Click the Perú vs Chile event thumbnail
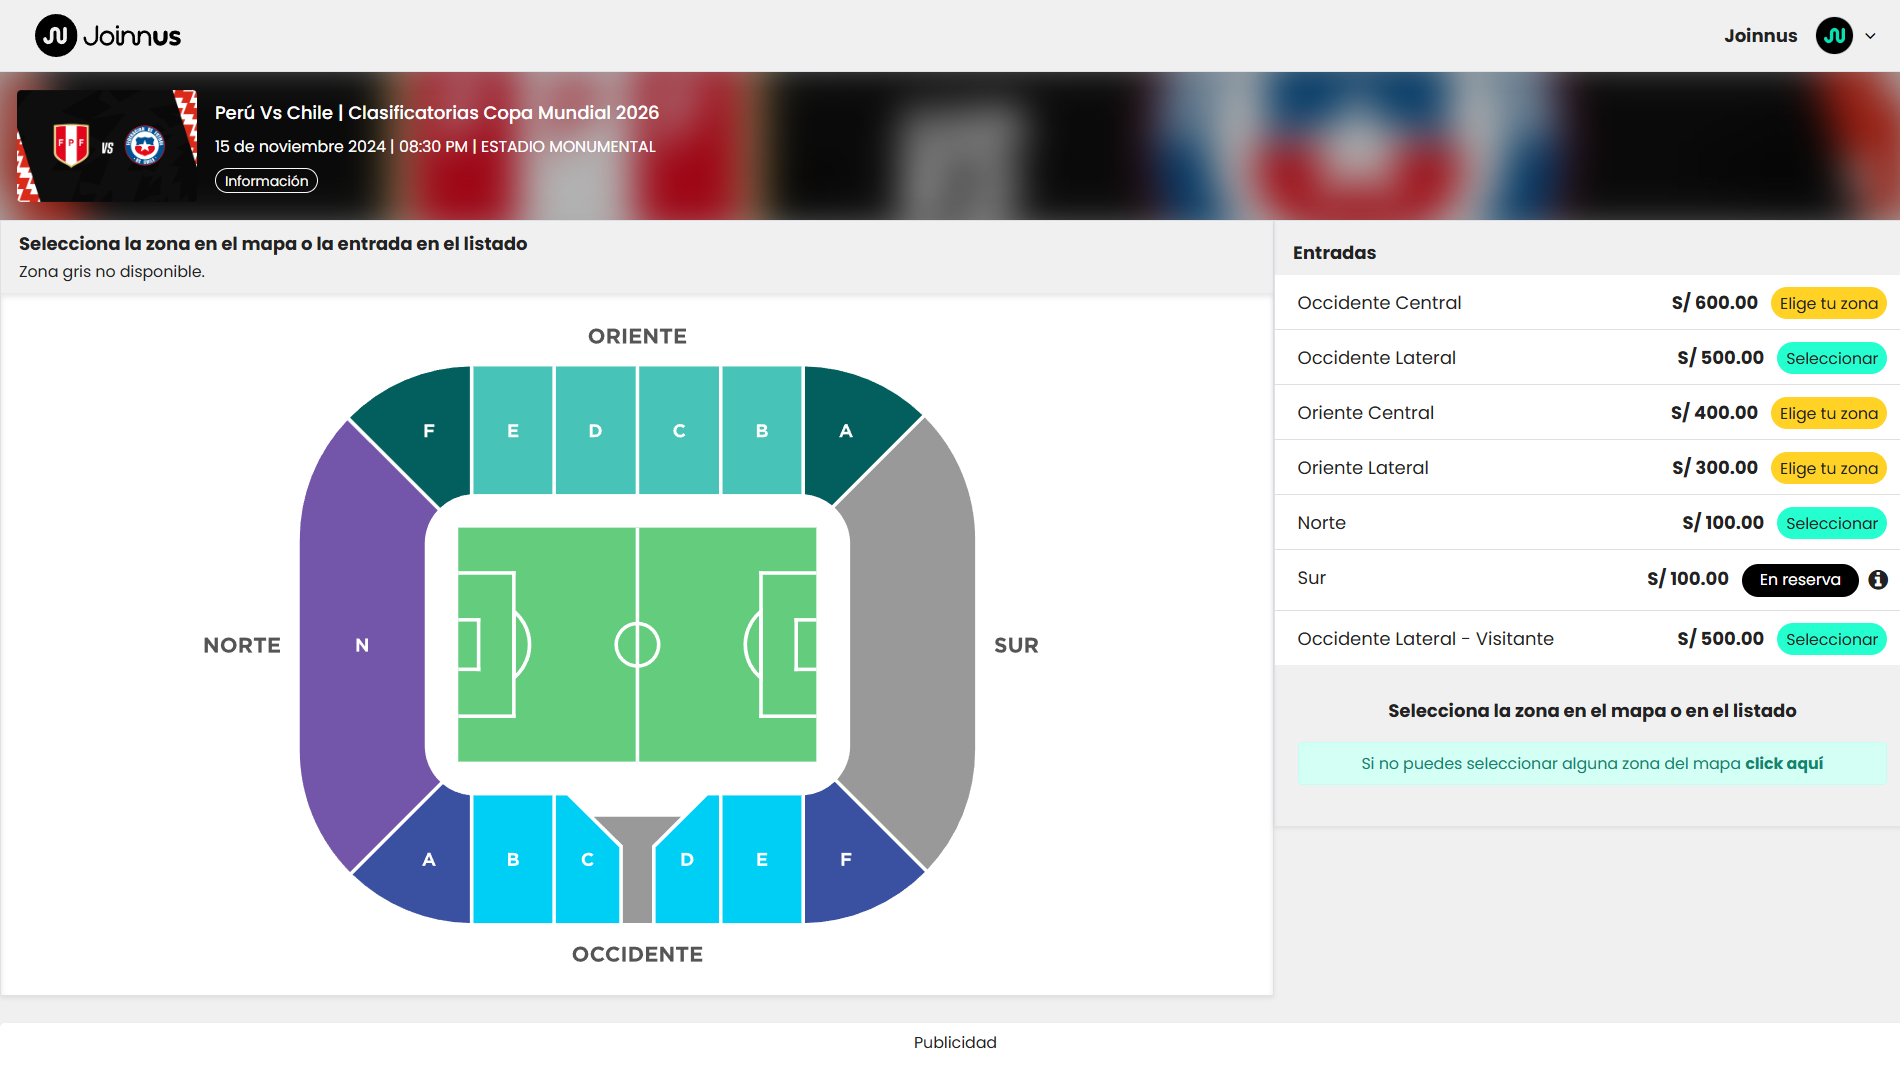This screenshot has height=1069, width=1900. 107,146
